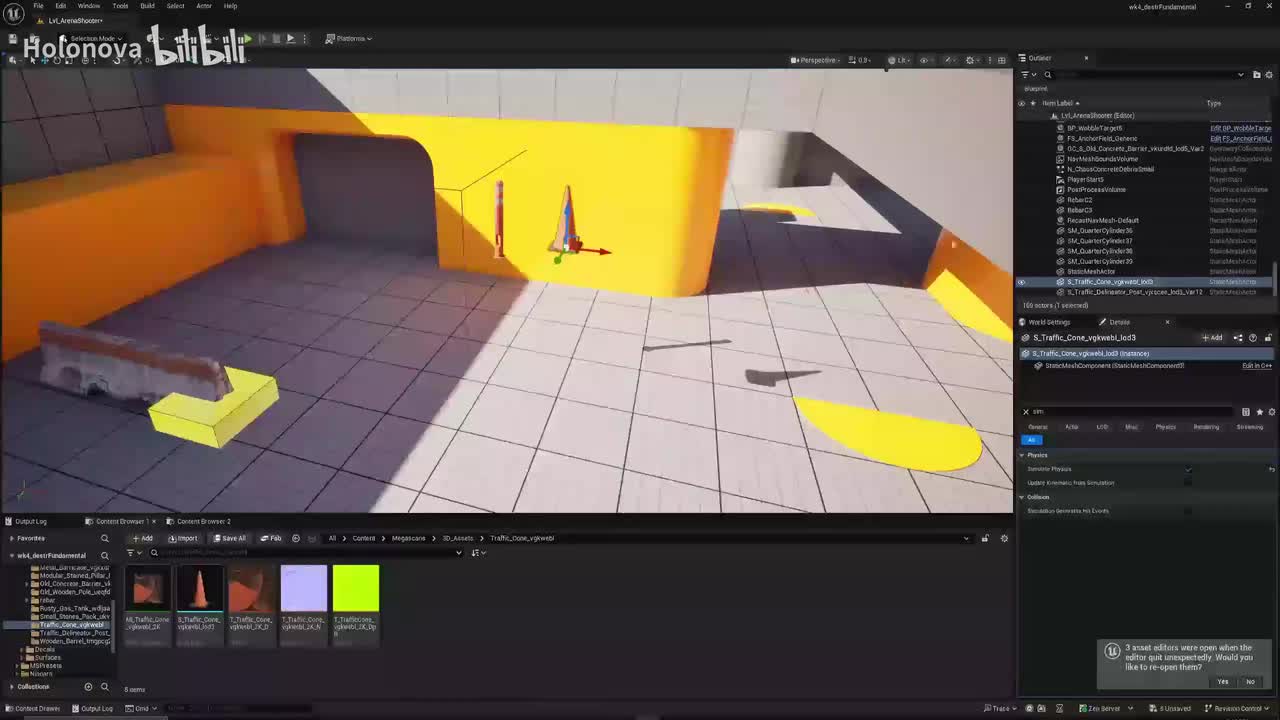Open Details property matrix icon
Viewport: 1280px width, 720px height.
click(1246, 412)
